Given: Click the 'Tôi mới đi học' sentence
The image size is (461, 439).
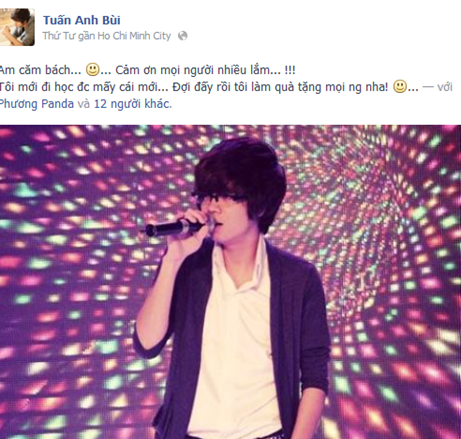Looking at the screenshot, I should 37,87.
